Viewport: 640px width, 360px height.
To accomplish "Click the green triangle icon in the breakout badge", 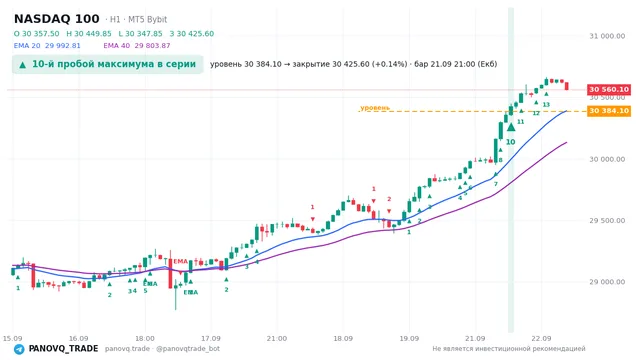I will pos(22,64).
